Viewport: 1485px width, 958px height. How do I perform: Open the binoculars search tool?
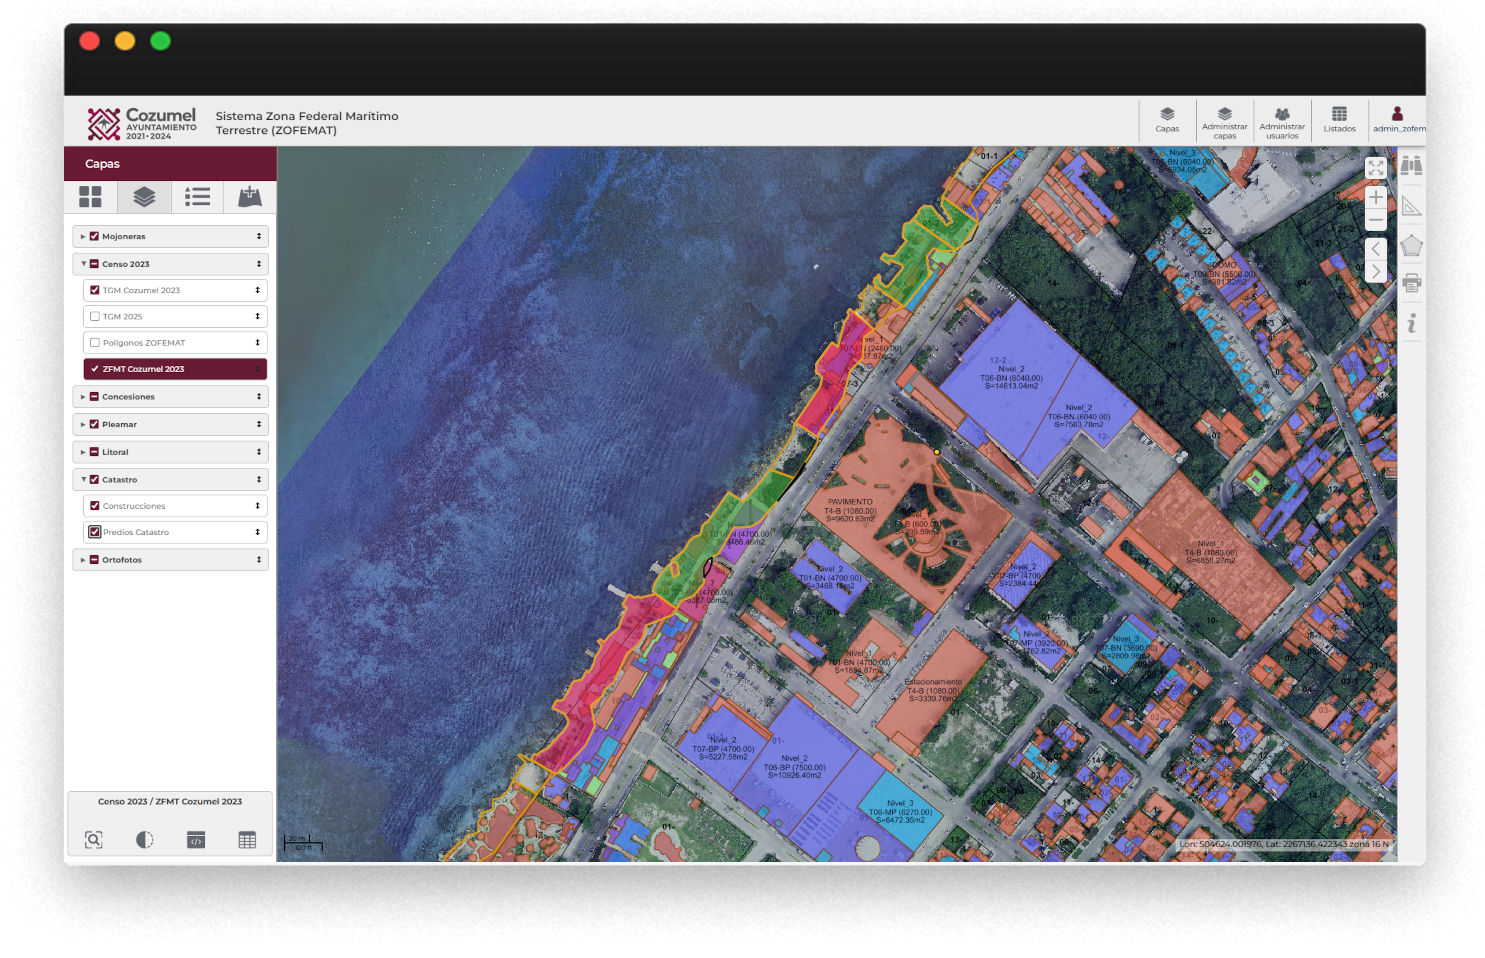(x=1411, y=166)
